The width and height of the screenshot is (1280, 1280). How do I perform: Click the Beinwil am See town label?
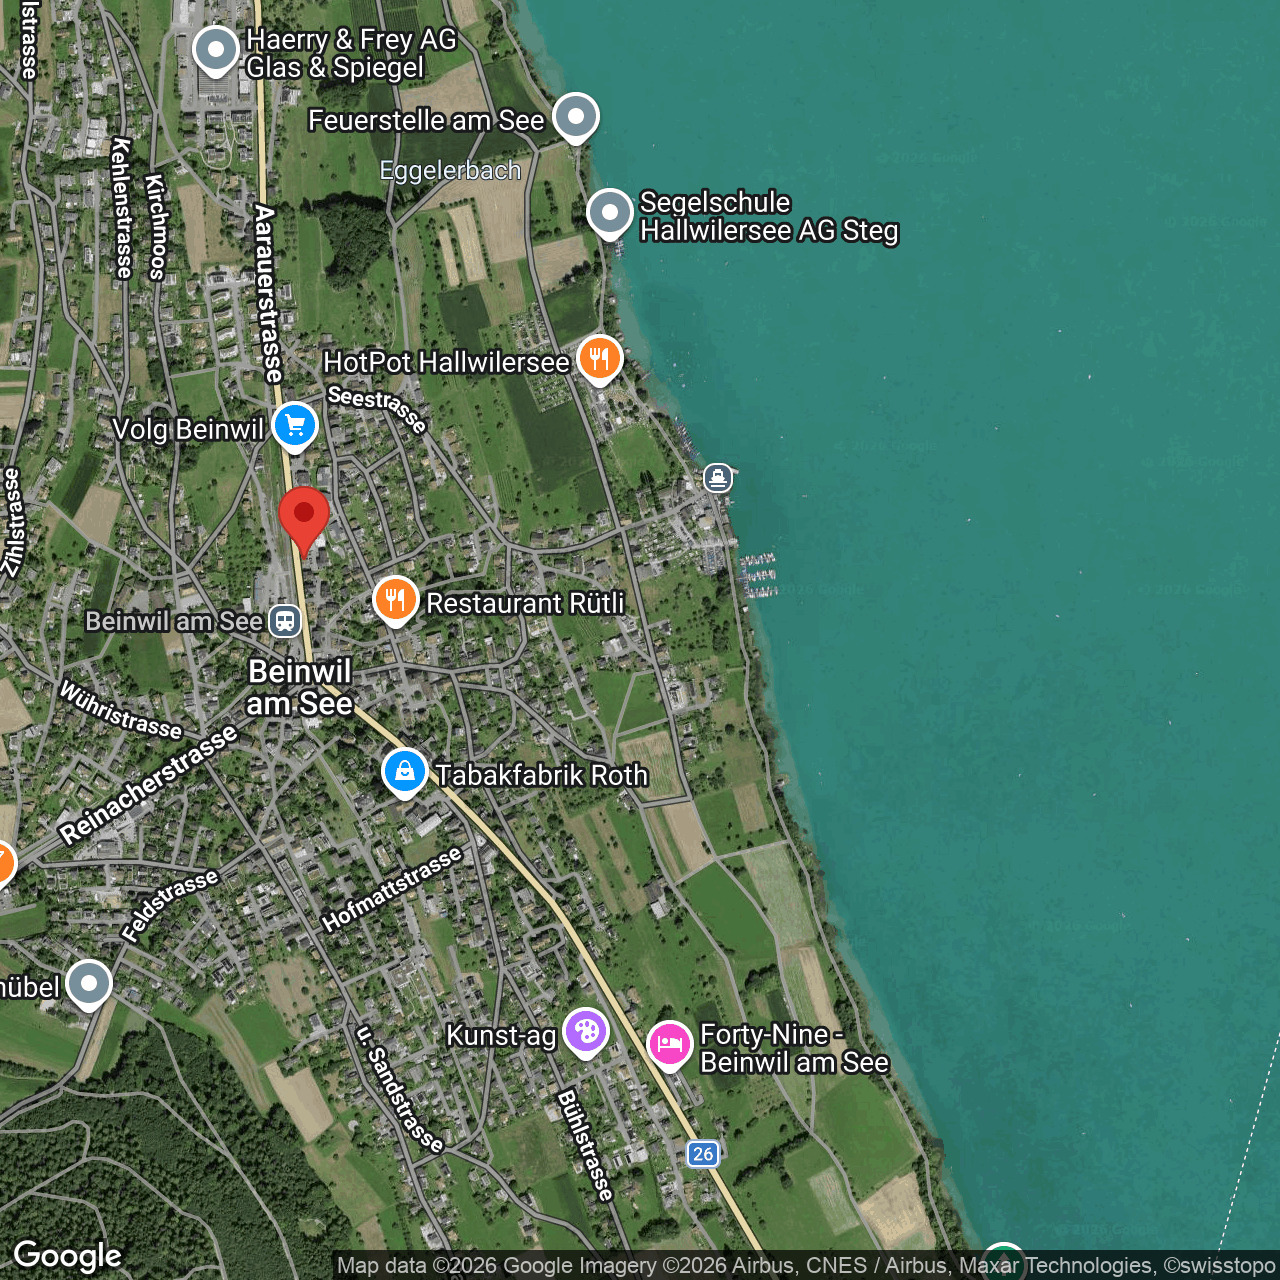click(300, 687)
